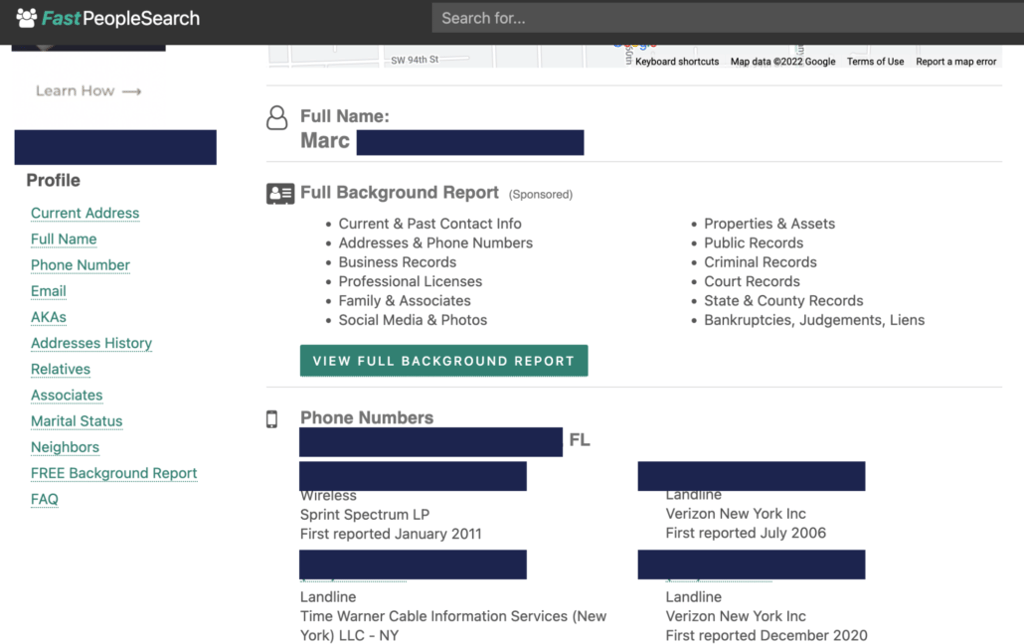The image size is (1024, 644).
Task: Click 'First reported January 2011' text
Action: click(x=391, y=534)
